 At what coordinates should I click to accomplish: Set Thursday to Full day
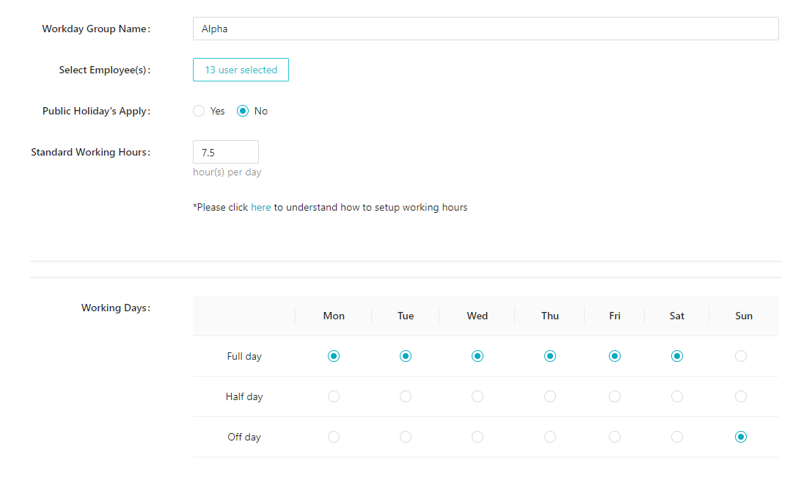pos(550,356)
